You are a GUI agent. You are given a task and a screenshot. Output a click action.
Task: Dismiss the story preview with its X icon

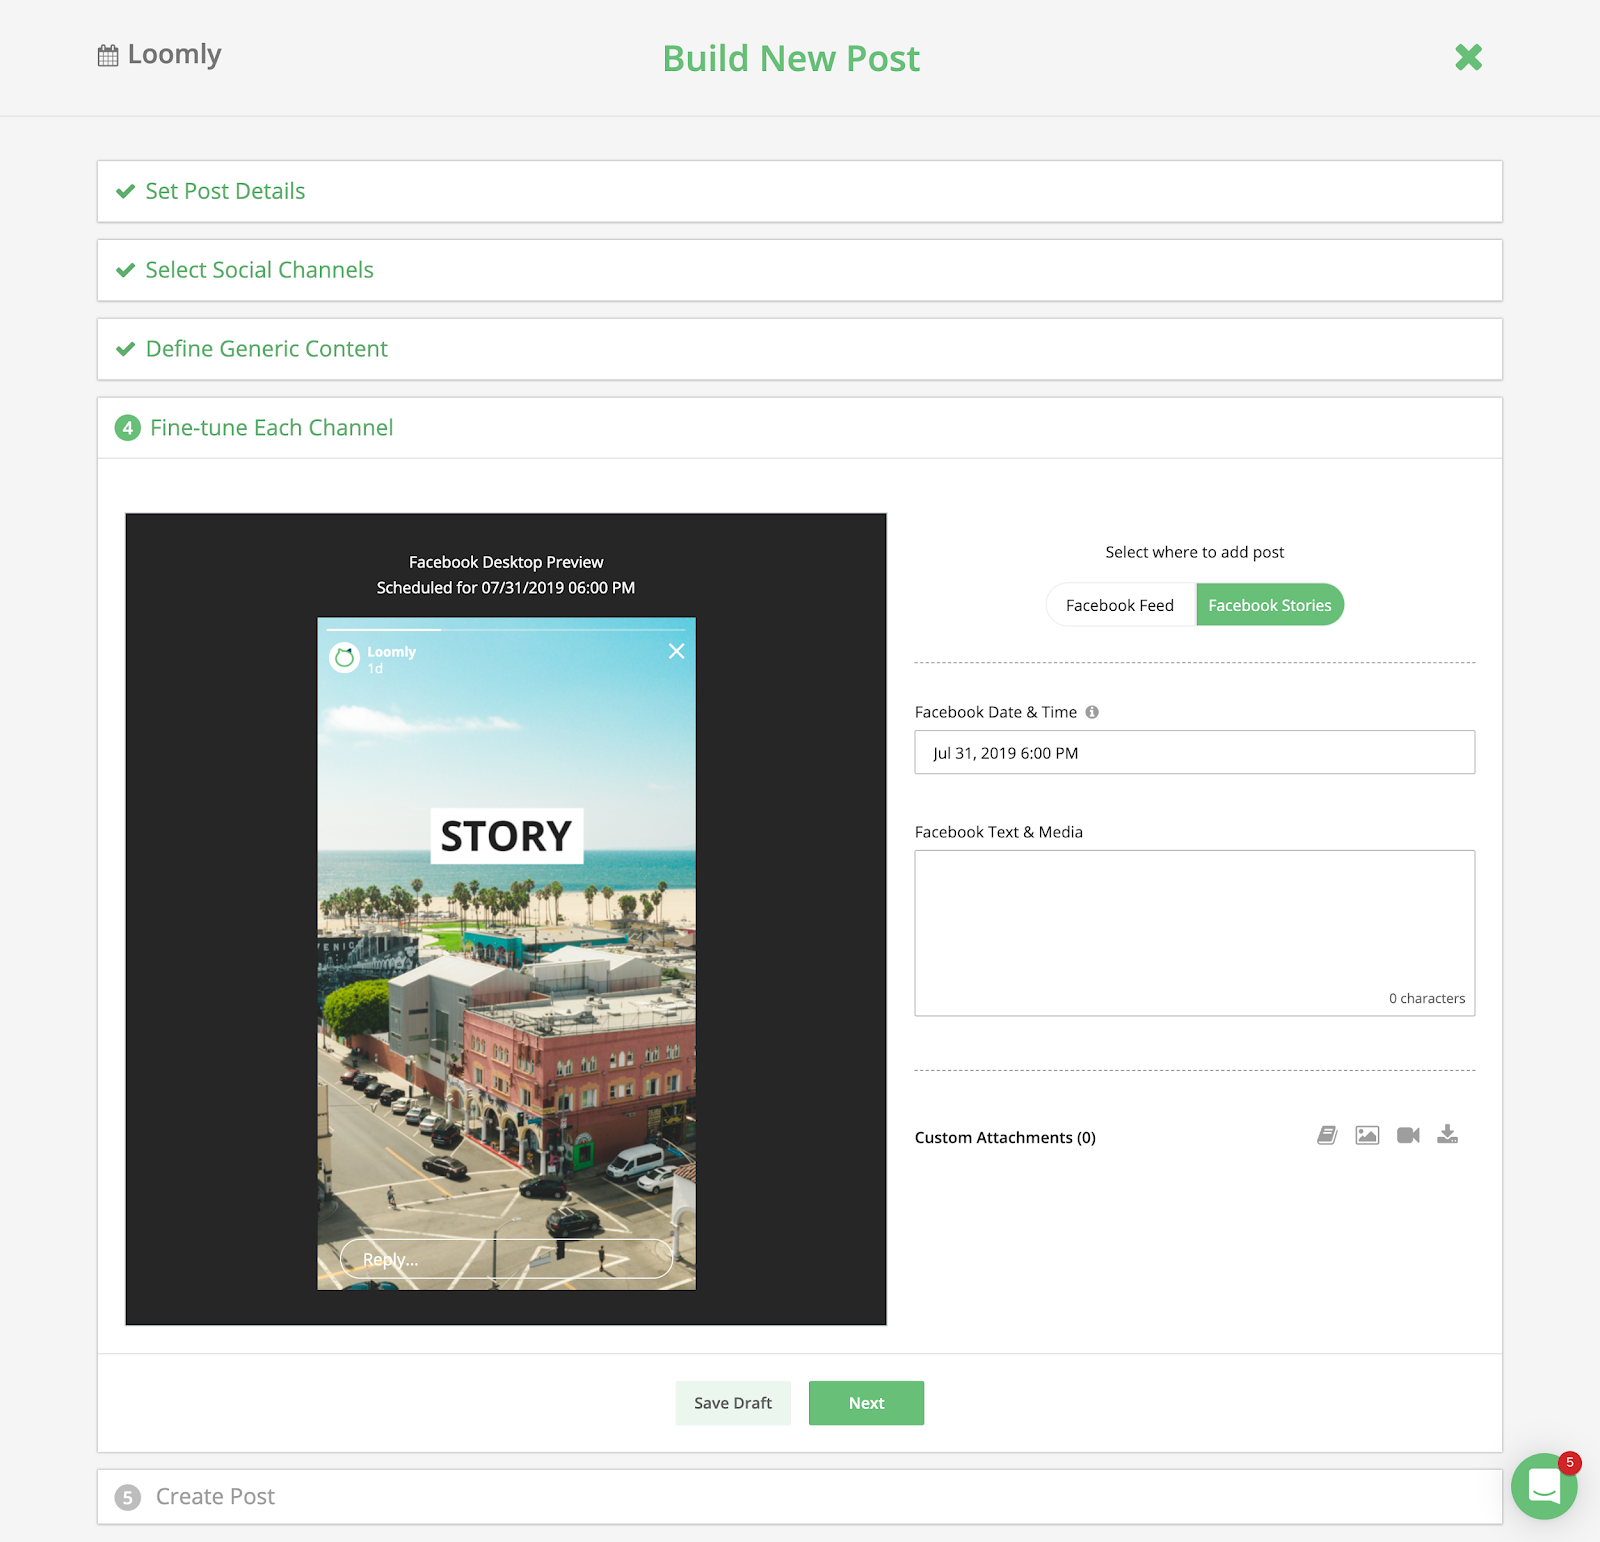677,651
